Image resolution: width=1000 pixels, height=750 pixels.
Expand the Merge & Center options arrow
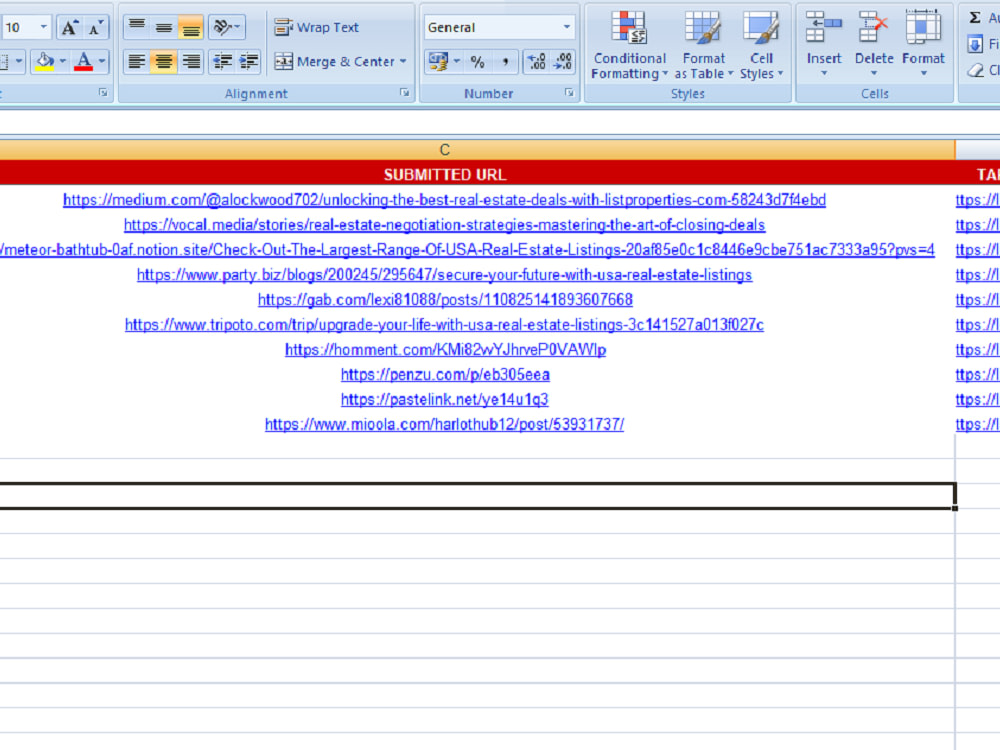click(403, 61)
